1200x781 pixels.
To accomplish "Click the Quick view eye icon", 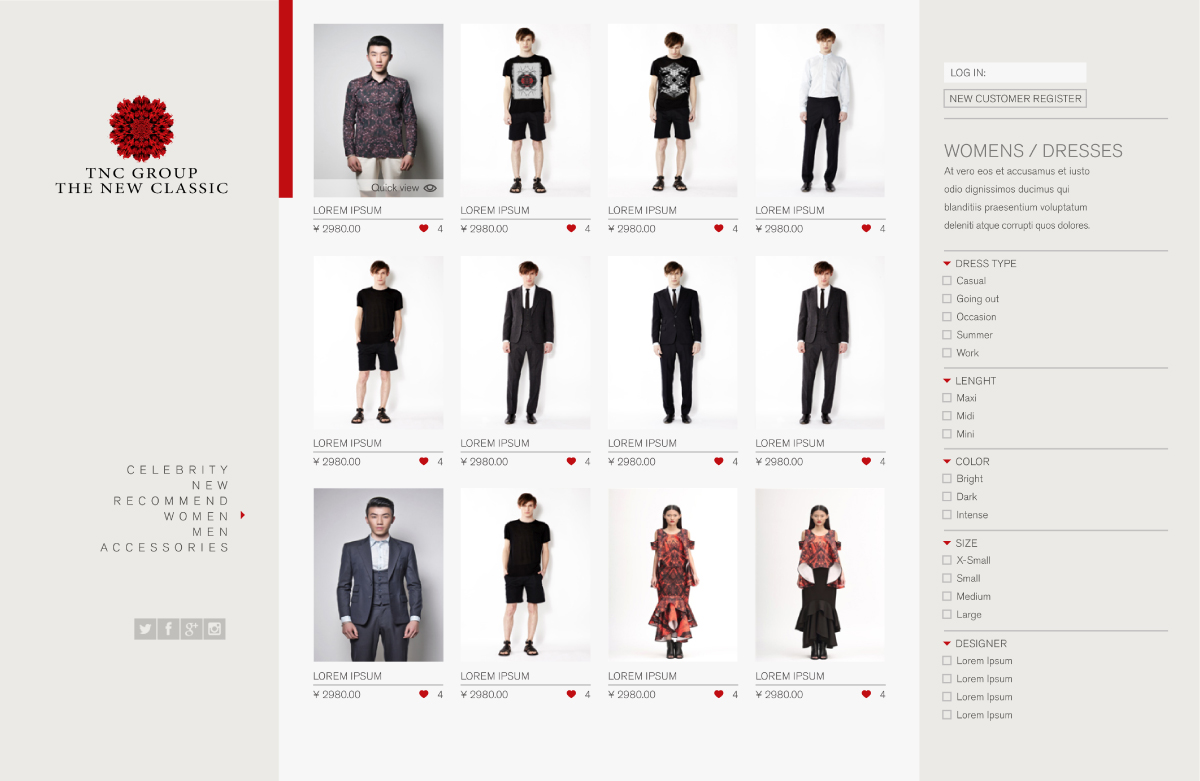I will (430, 187).
